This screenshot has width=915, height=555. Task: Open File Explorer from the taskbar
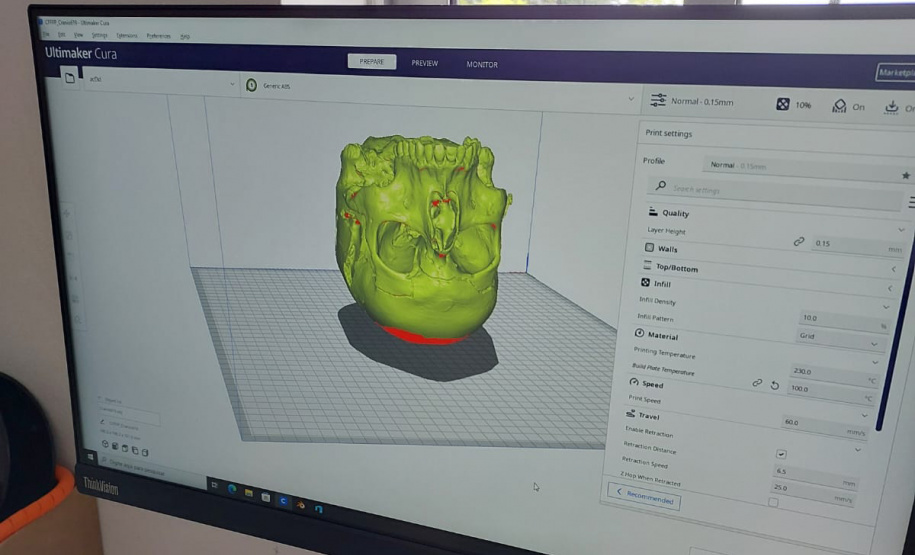tap(249, 493)
